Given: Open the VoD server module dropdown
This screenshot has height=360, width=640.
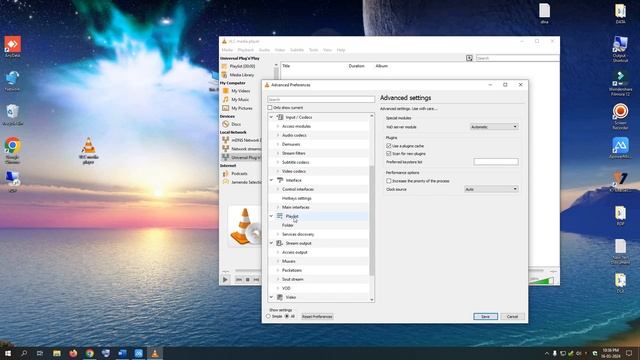Looking at the screenshot, I should [494, 127].
